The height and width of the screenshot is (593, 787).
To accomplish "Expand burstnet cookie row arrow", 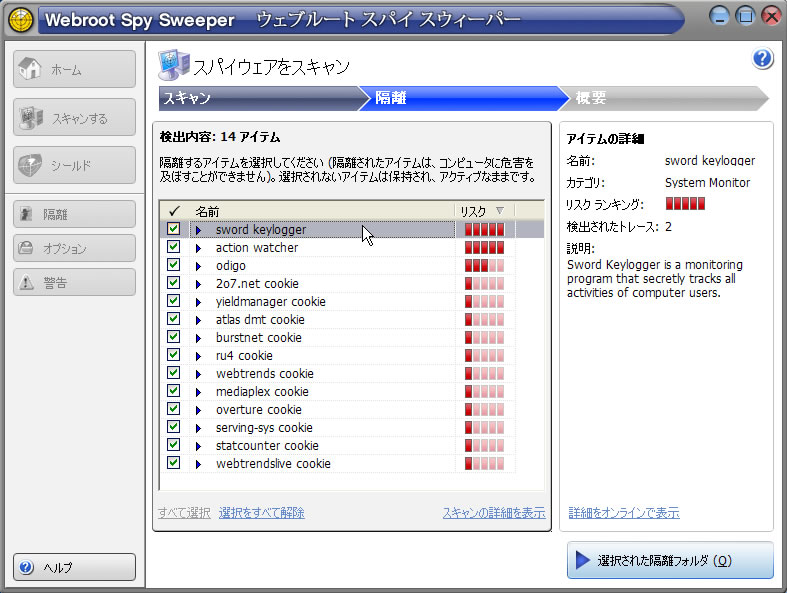I will click(198, 338).
